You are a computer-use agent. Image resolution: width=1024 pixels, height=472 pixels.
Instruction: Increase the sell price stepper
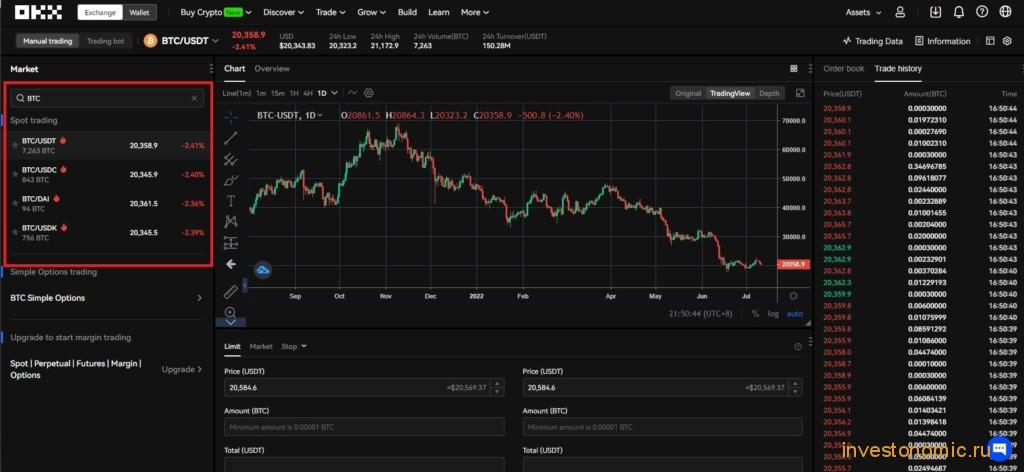click(797, 383)
